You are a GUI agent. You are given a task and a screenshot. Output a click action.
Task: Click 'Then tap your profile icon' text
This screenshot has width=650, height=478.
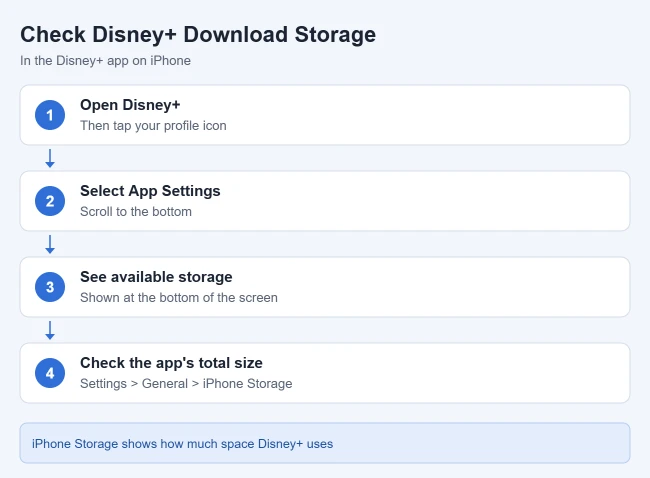[x=153, y=126]
